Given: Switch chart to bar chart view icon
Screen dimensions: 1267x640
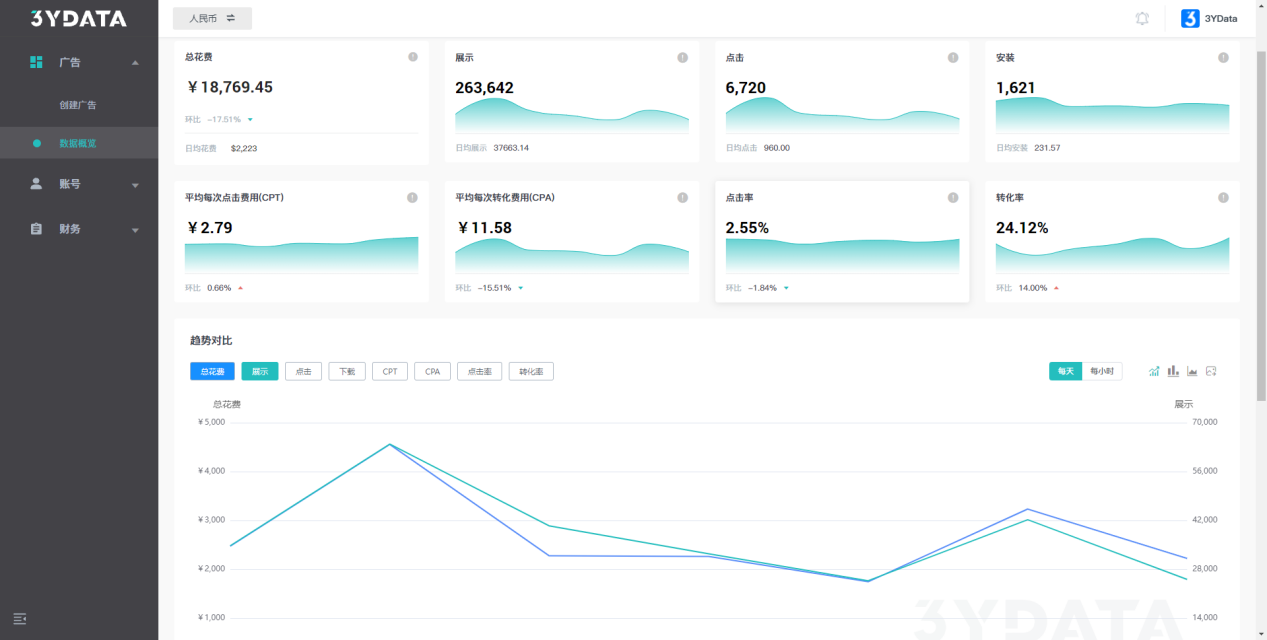Looking at the screenshot, I should pos(1173,371).
